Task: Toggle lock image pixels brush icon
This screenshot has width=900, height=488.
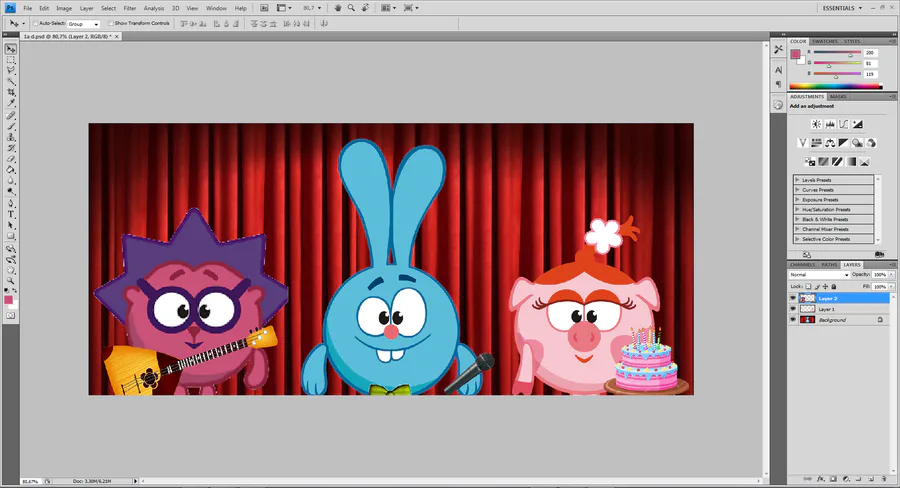Action: point(817,286)
